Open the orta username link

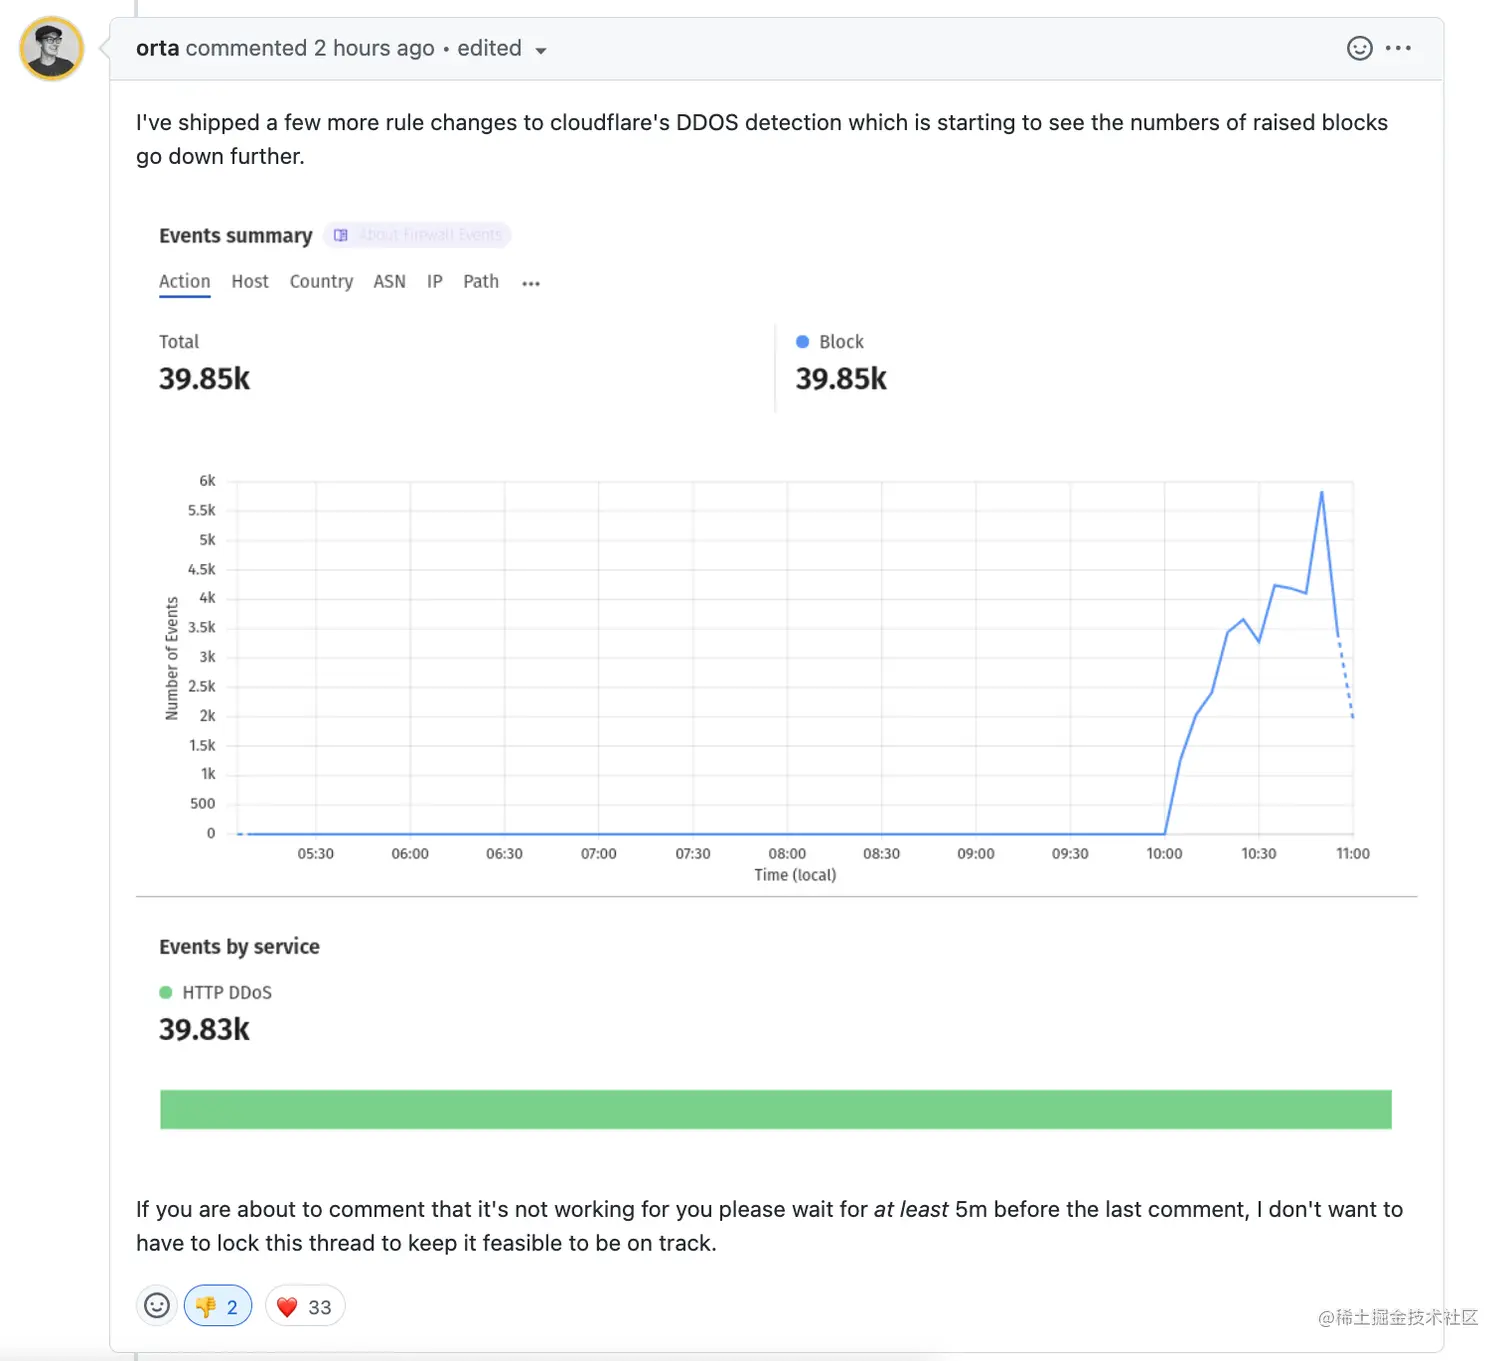coord(157,48)
